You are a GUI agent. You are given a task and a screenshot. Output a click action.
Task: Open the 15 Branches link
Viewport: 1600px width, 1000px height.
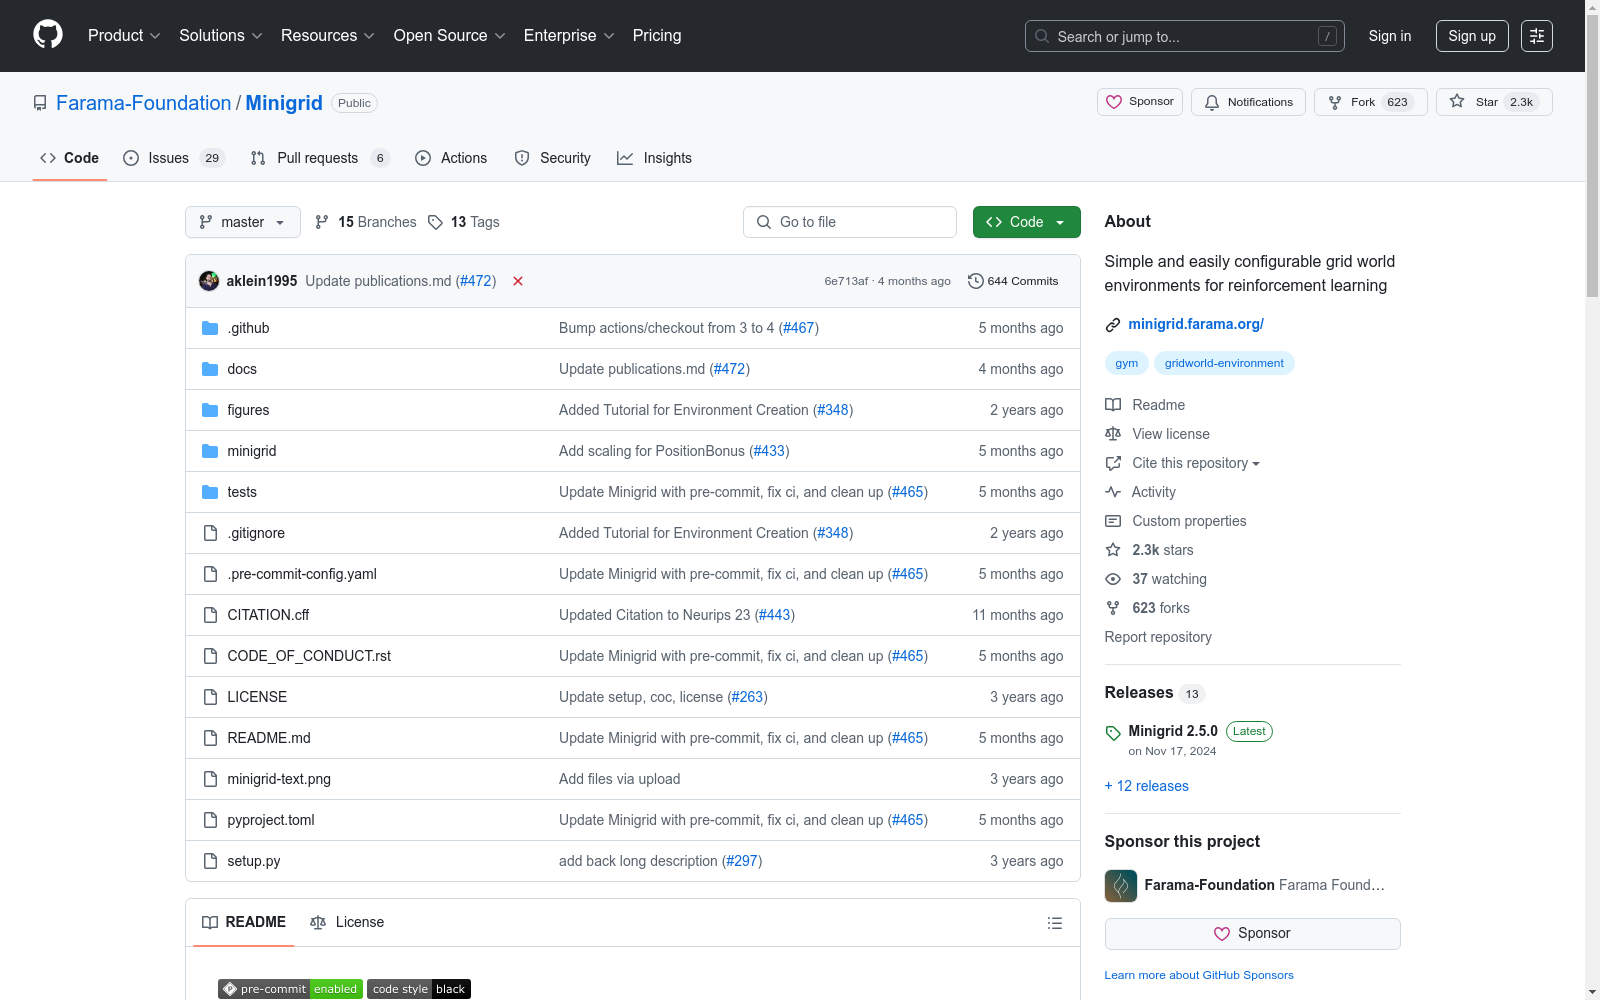pyautogui.click(x=366, y=222)
